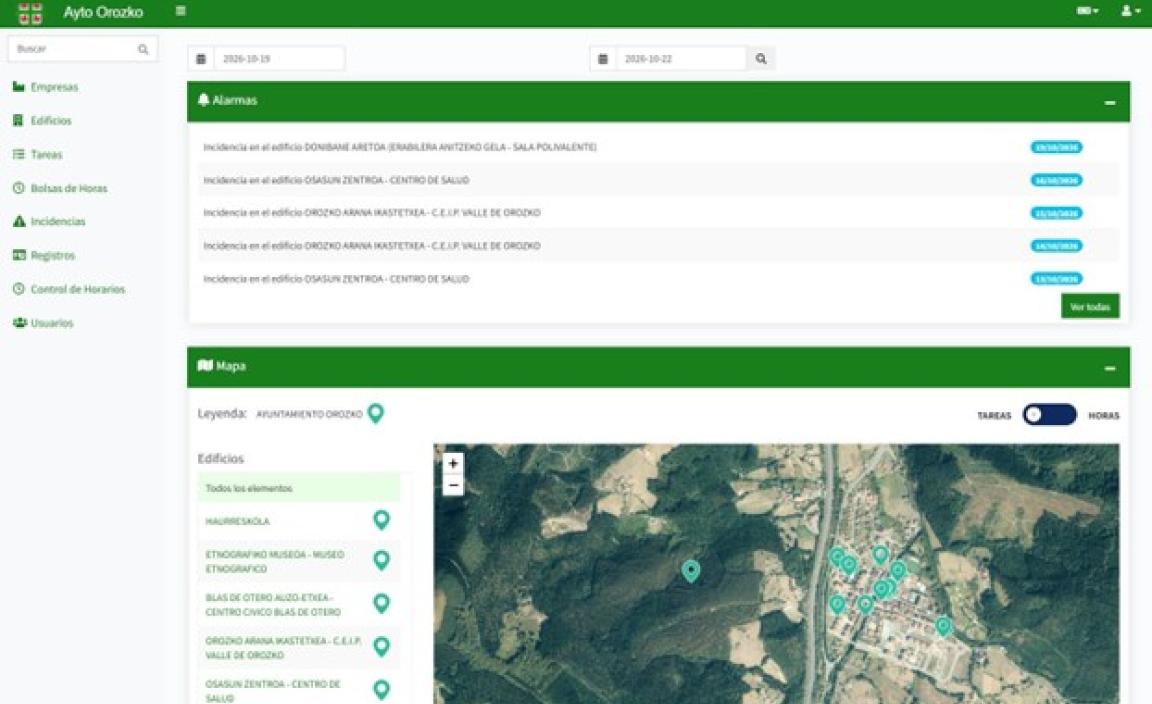1152x704 pixels.
Task: Click the Ayto Orozko logo icon
Action: click(30, 12)
